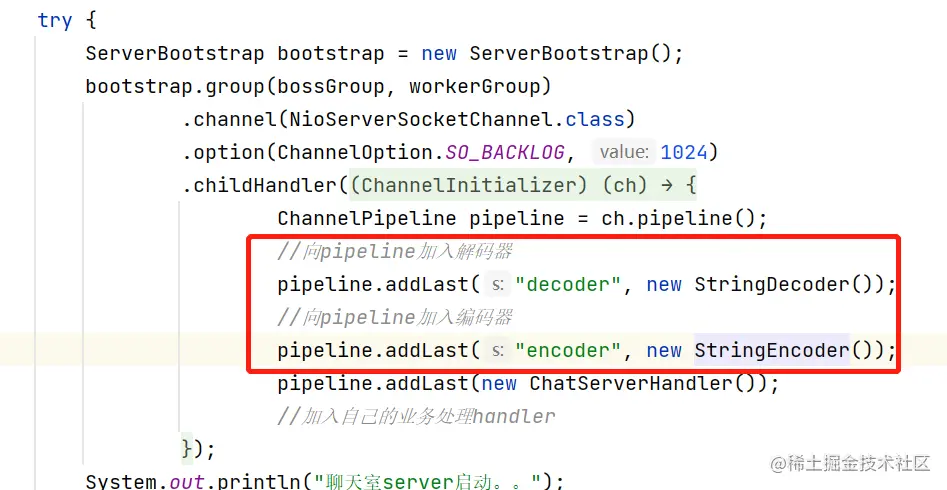This screenshot has height=490, width=947.
Task: Click the closing '});' of the lambda
Action: tap(198, 450)
